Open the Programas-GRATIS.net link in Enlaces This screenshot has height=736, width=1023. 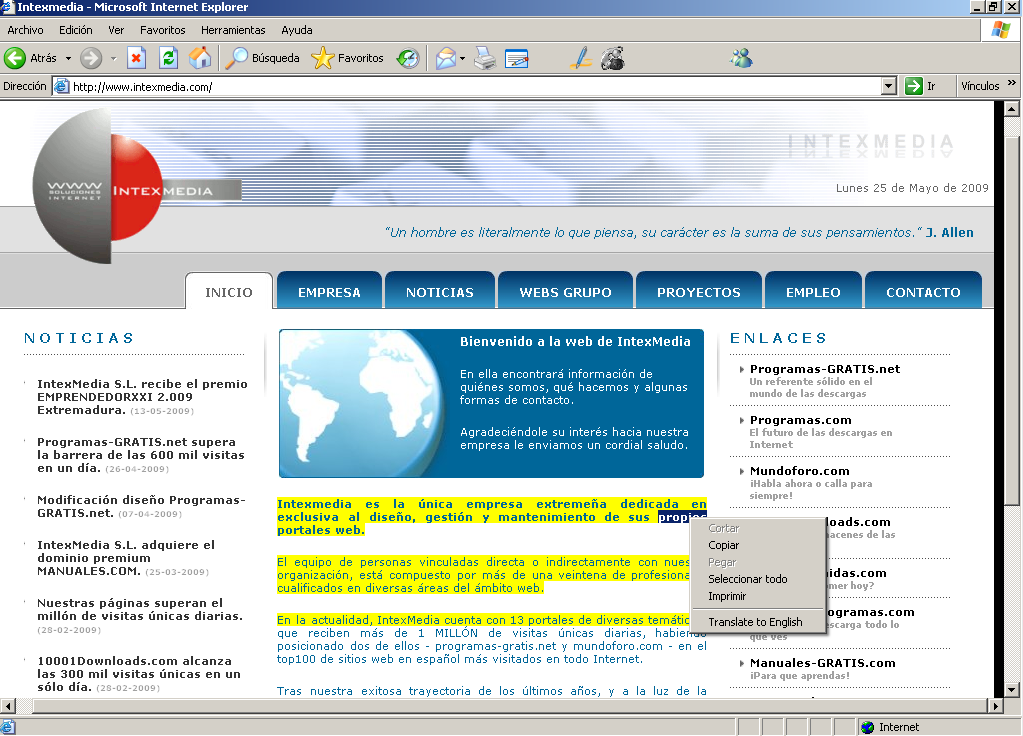point(825,369)
